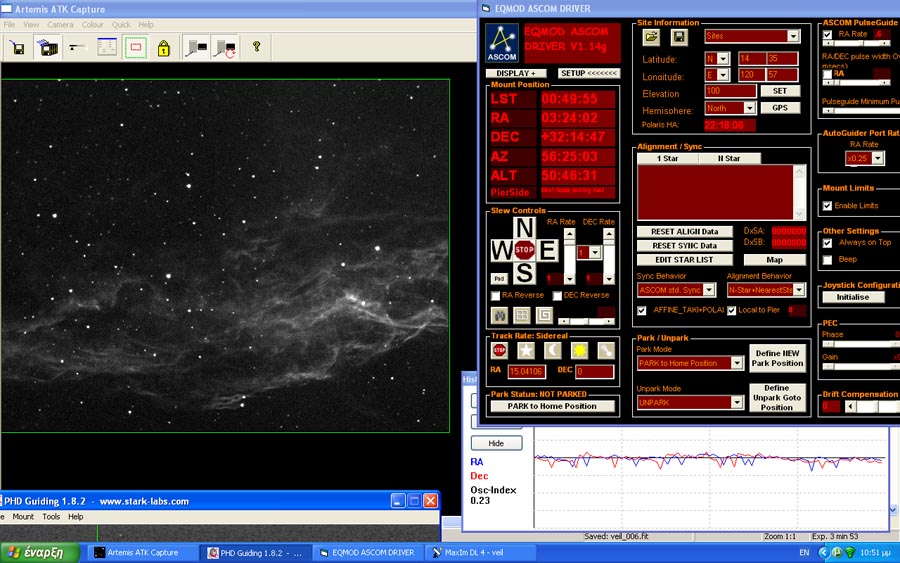
Task: Open the File menu in Artemis Capture
Action: (10, 25)
